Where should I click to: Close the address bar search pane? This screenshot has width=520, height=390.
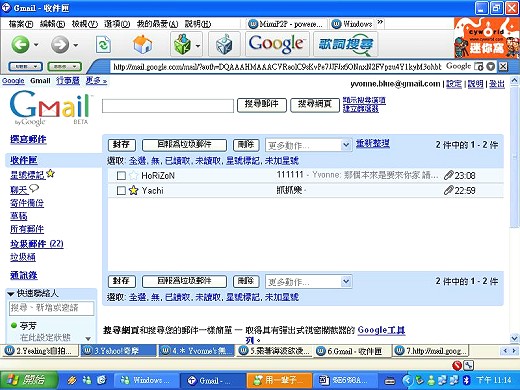tap(503, 66)
